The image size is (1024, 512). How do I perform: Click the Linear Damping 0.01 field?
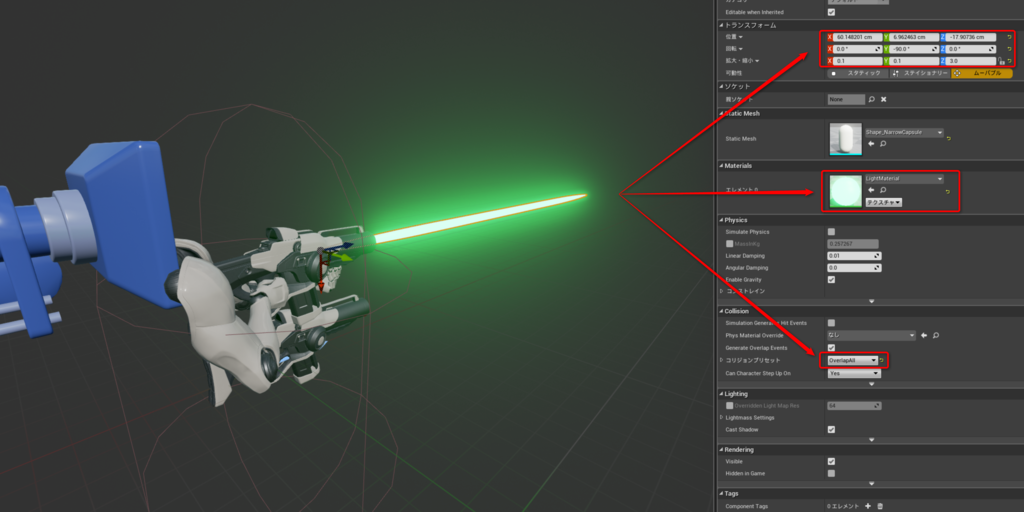point(854,256)
